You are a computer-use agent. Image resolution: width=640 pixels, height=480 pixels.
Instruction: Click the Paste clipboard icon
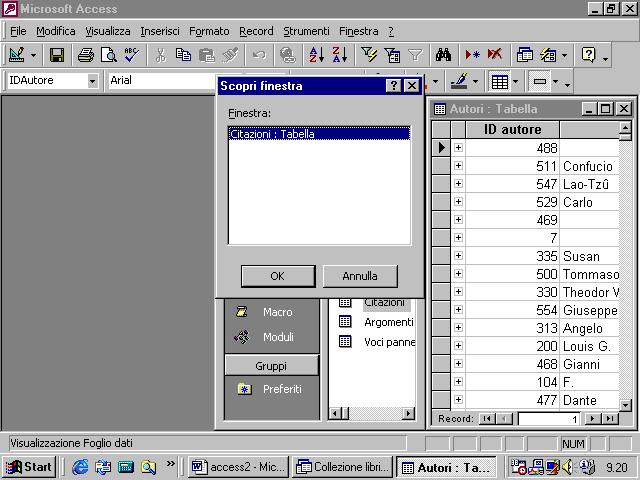click(x=207, y=55)
